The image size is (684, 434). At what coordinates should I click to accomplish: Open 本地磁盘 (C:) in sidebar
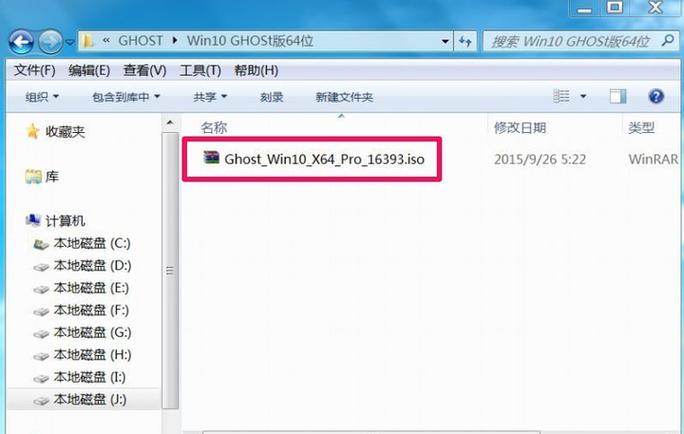(92, 243)
